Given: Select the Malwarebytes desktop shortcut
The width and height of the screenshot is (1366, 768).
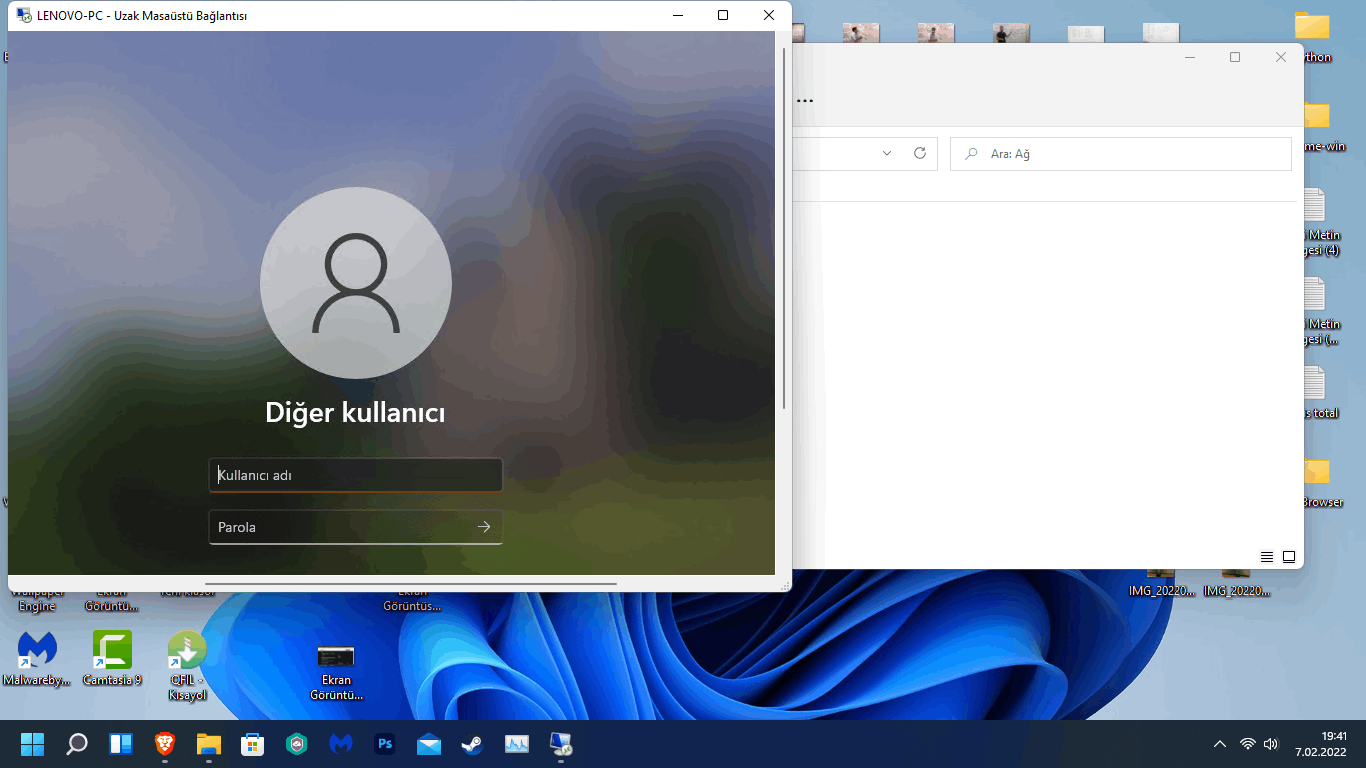Looking at the screenshot, I should click(x=37, y=659).
